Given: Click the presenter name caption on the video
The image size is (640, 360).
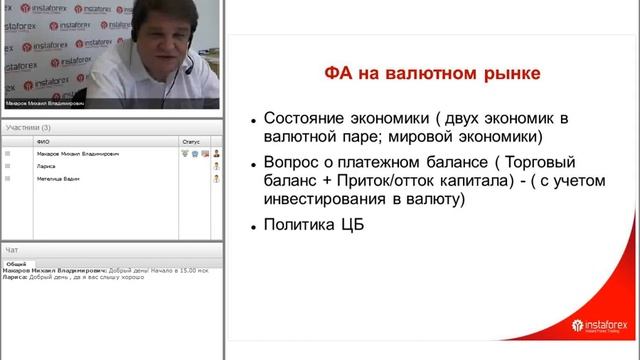Looking at the screenshot, I should pos(45,104).
